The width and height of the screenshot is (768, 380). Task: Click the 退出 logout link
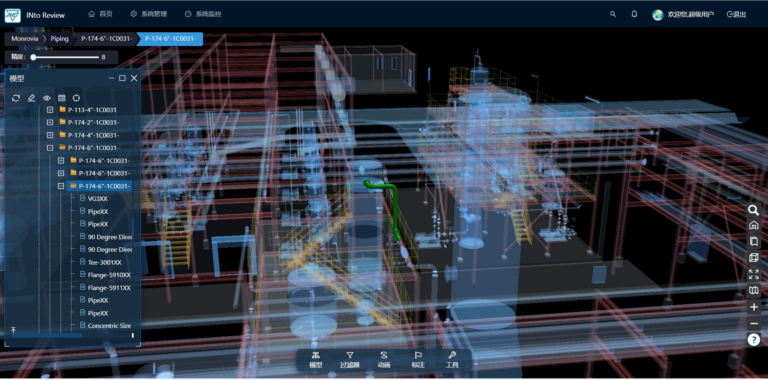click(x=736, y=15)
